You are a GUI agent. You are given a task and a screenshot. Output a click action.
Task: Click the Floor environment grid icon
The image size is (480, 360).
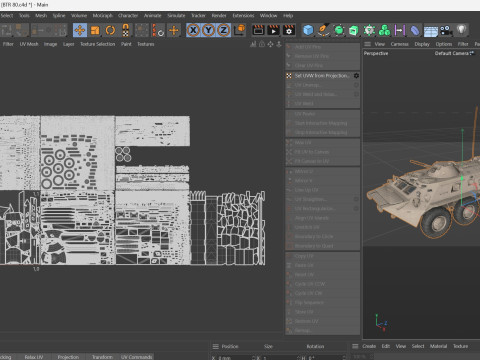point(431,31)
